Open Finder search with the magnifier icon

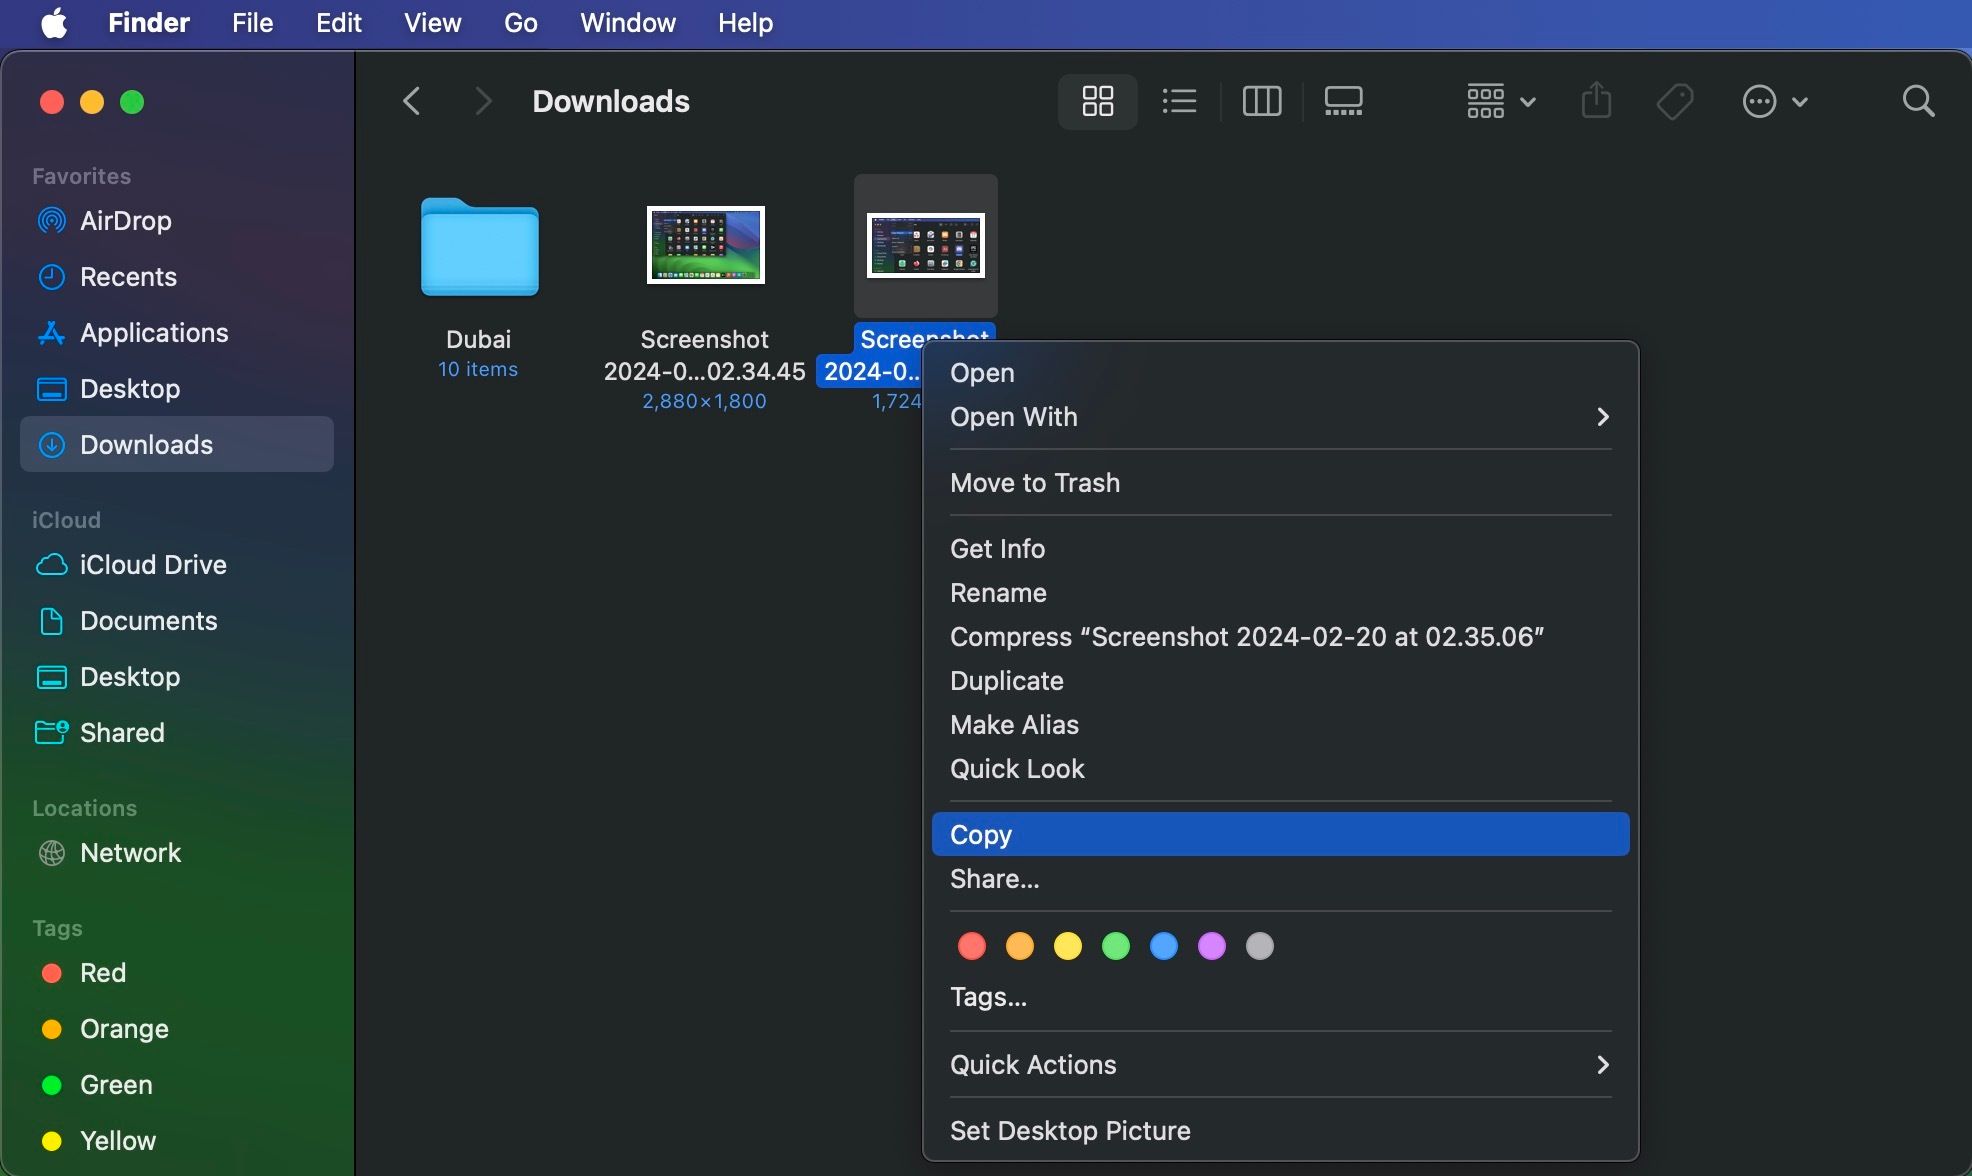coord(1918,101)
